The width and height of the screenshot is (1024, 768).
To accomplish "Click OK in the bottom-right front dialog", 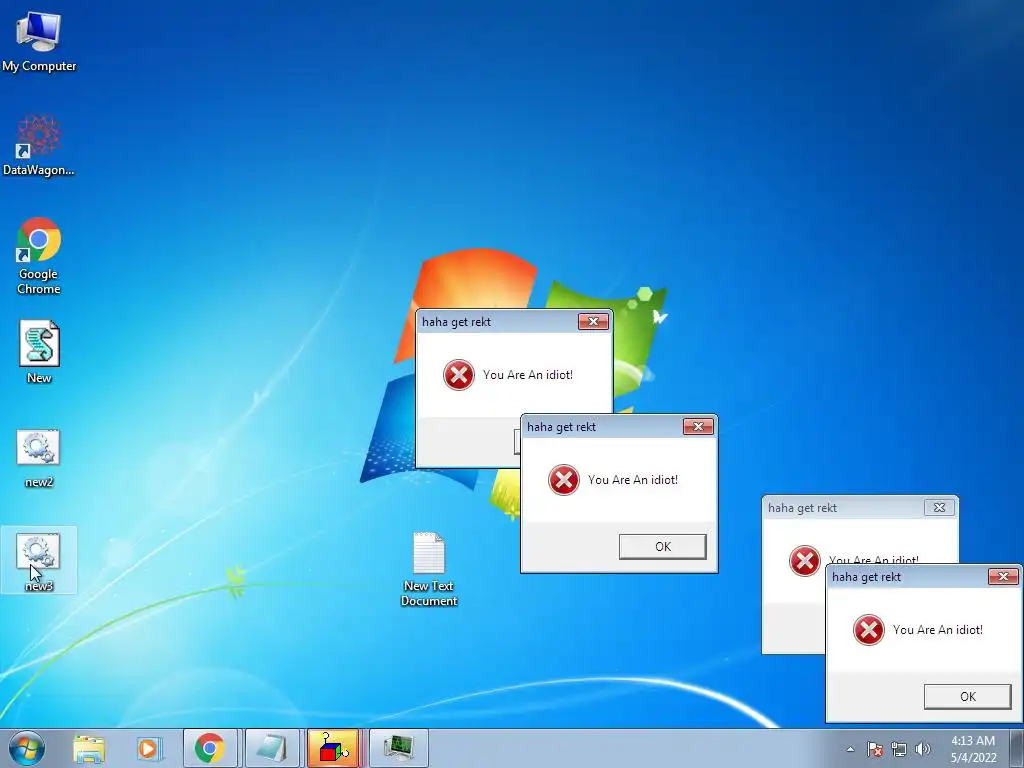I will (968, 697).
